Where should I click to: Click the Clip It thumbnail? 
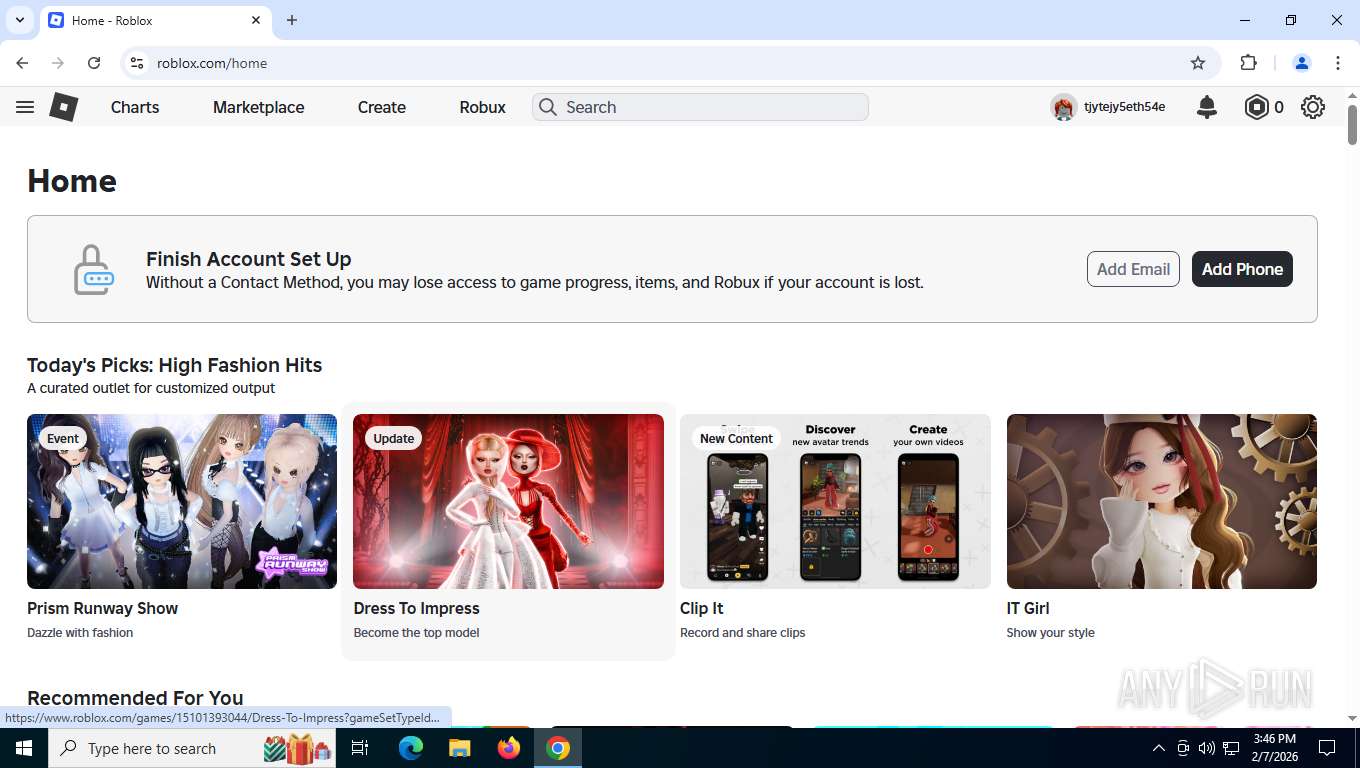835,501
